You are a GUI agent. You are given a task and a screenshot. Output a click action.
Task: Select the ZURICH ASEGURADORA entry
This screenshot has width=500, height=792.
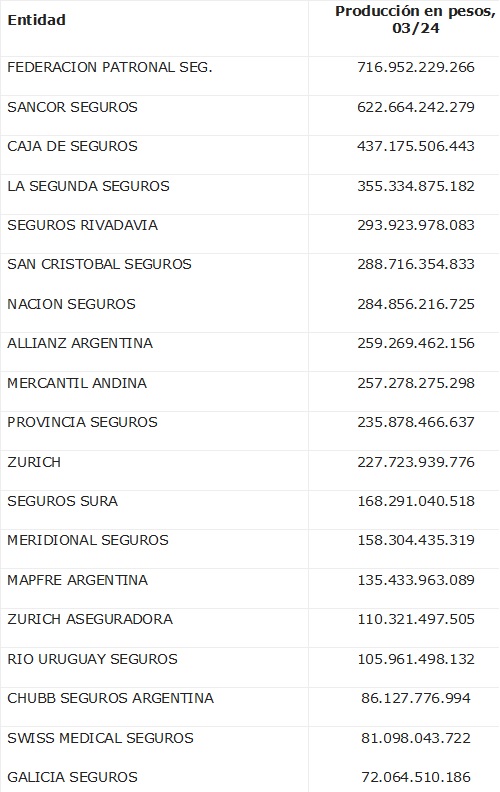click(x=90, y=619)
